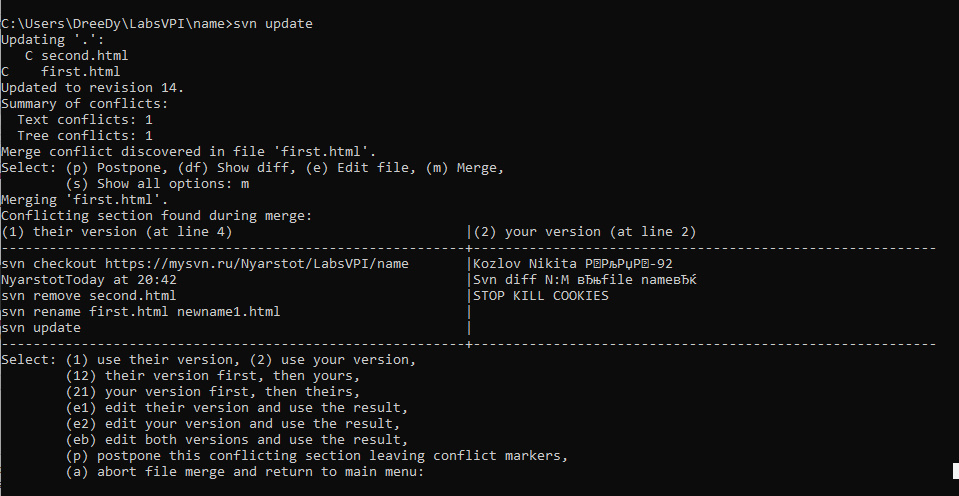
Task: Click the 'Text conflicts: 1' summary line
Action: tap(84, 119)
